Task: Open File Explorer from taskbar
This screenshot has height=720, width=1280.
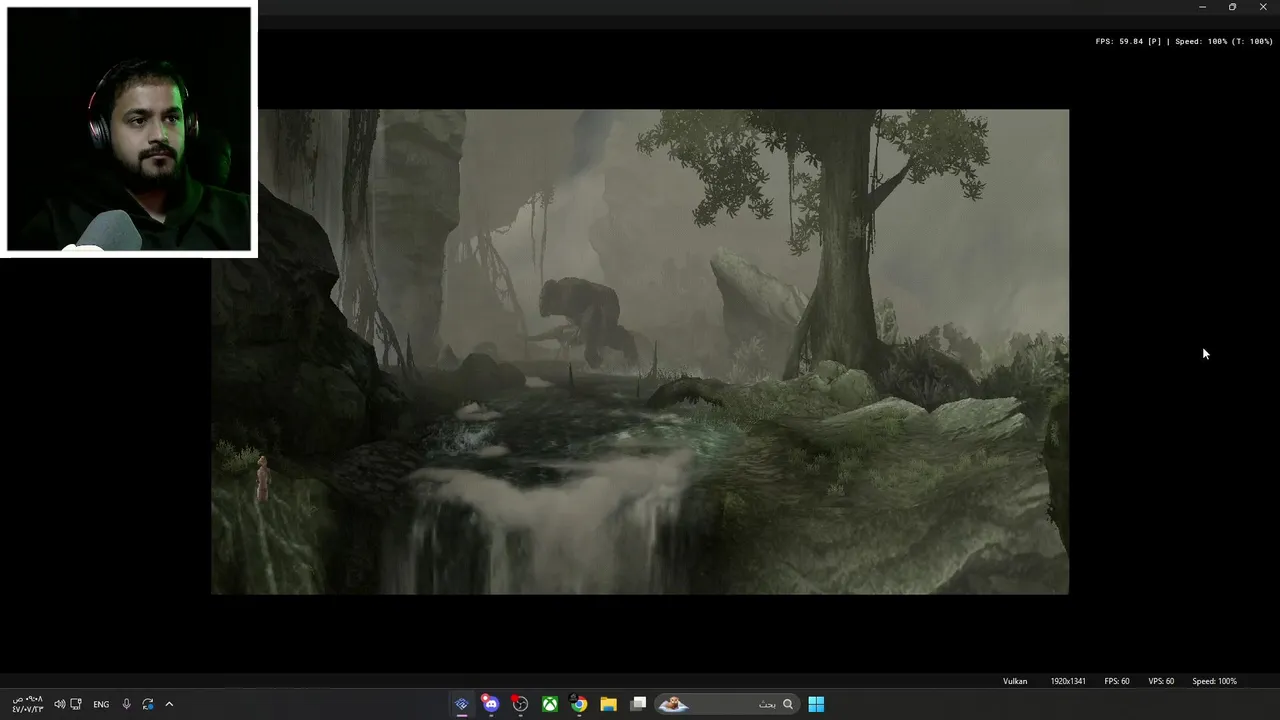Action: tap(608, 704)
